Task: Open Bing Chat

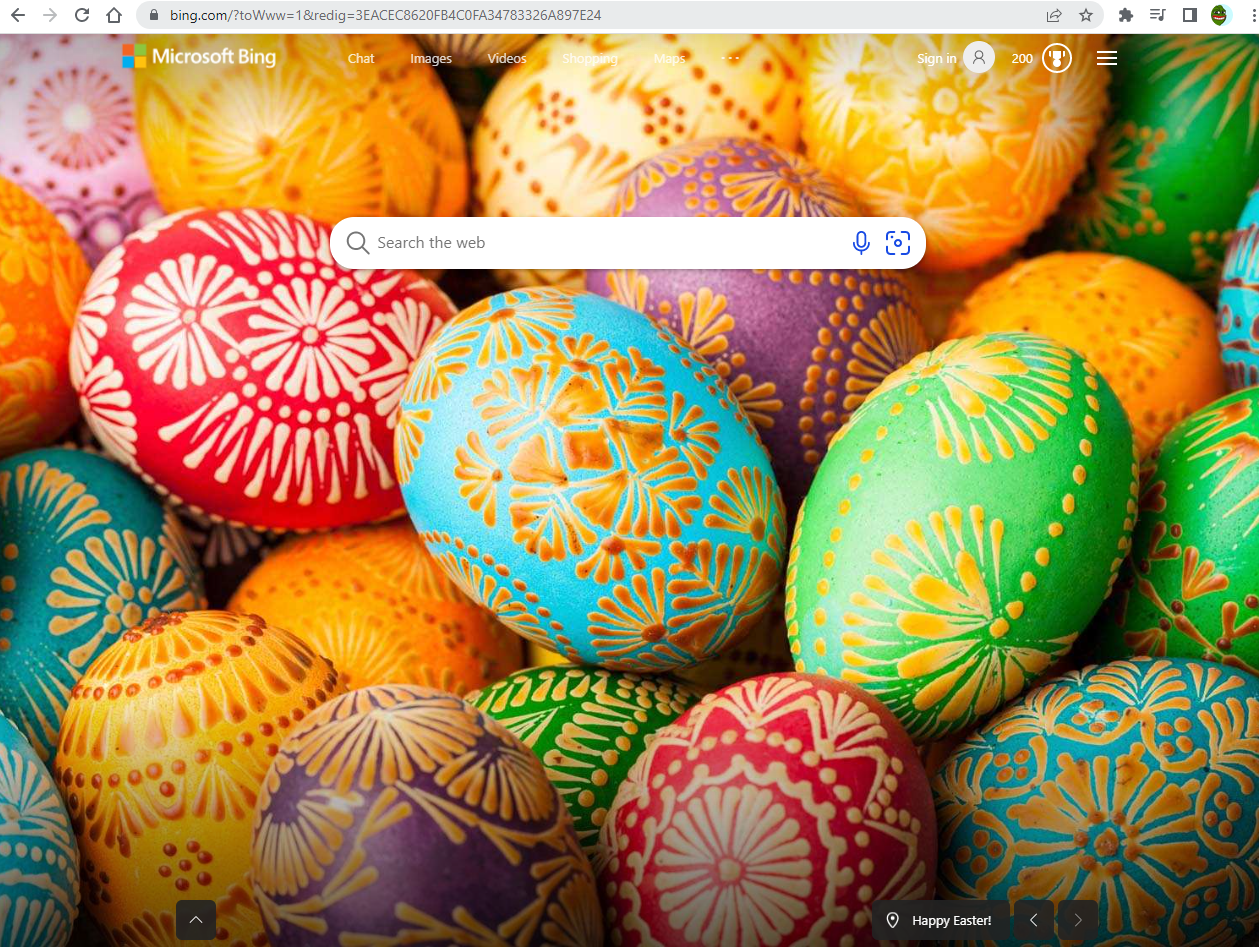Action: (361, 59)
